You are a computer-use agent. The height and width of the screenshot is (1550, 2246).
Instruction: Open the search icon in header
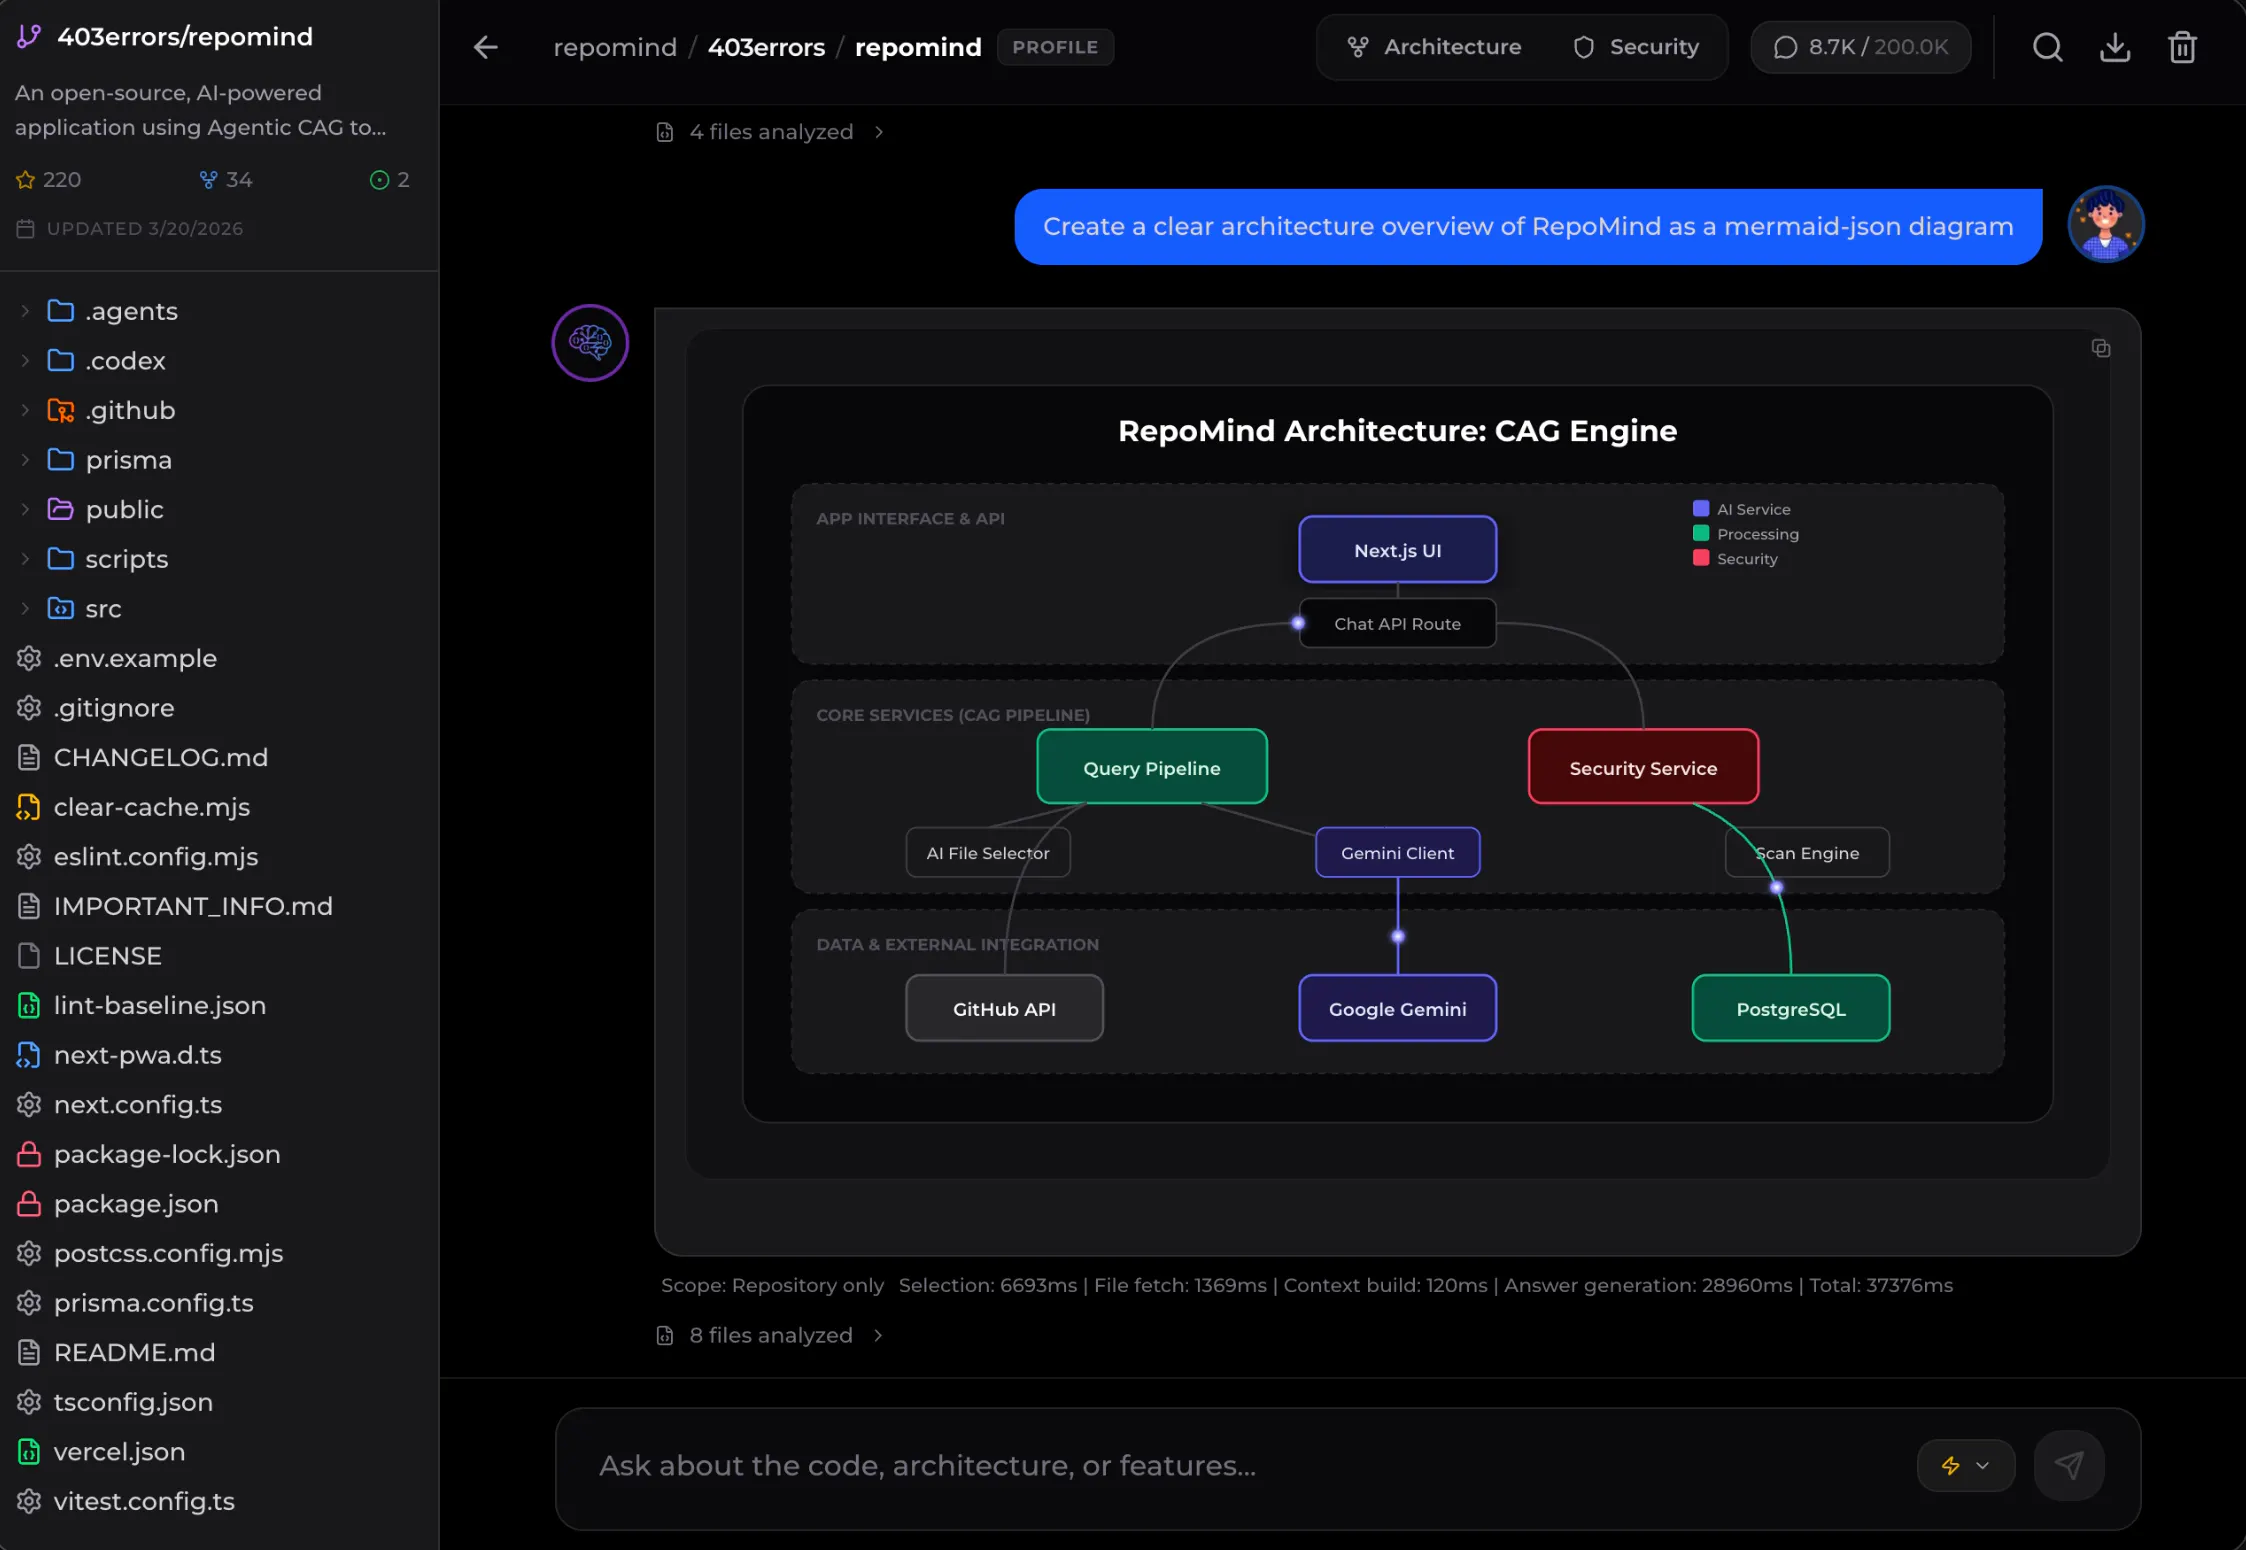[x=2047, y=47]
